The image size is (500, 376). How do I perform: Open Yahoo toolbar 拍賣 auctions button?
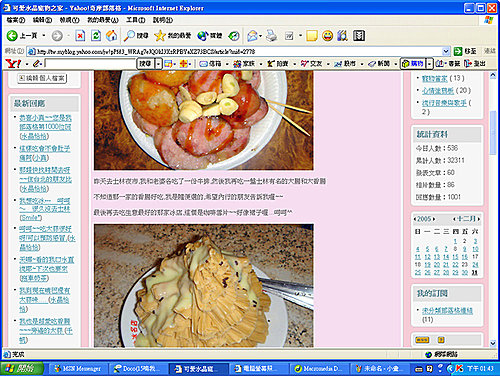278,63
